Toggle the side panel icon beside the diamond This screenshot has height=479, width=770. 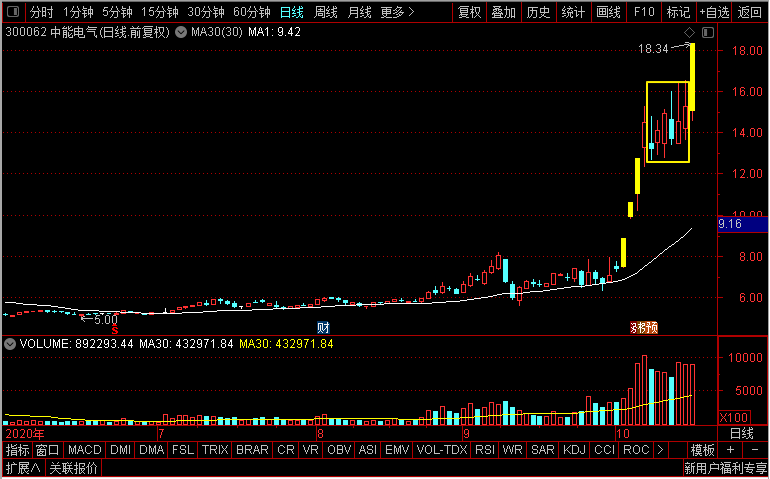[x=708, y=33]
